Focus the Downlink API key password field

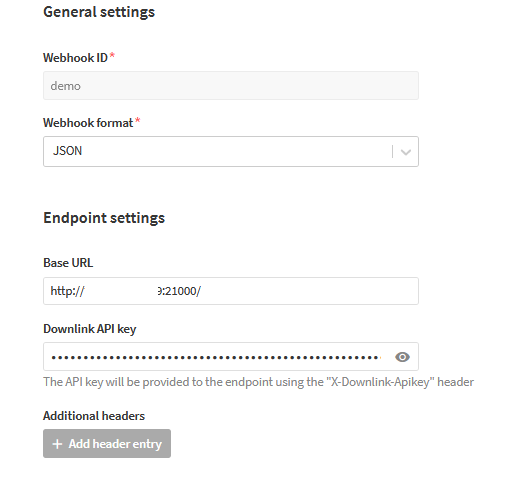point(231,357)
